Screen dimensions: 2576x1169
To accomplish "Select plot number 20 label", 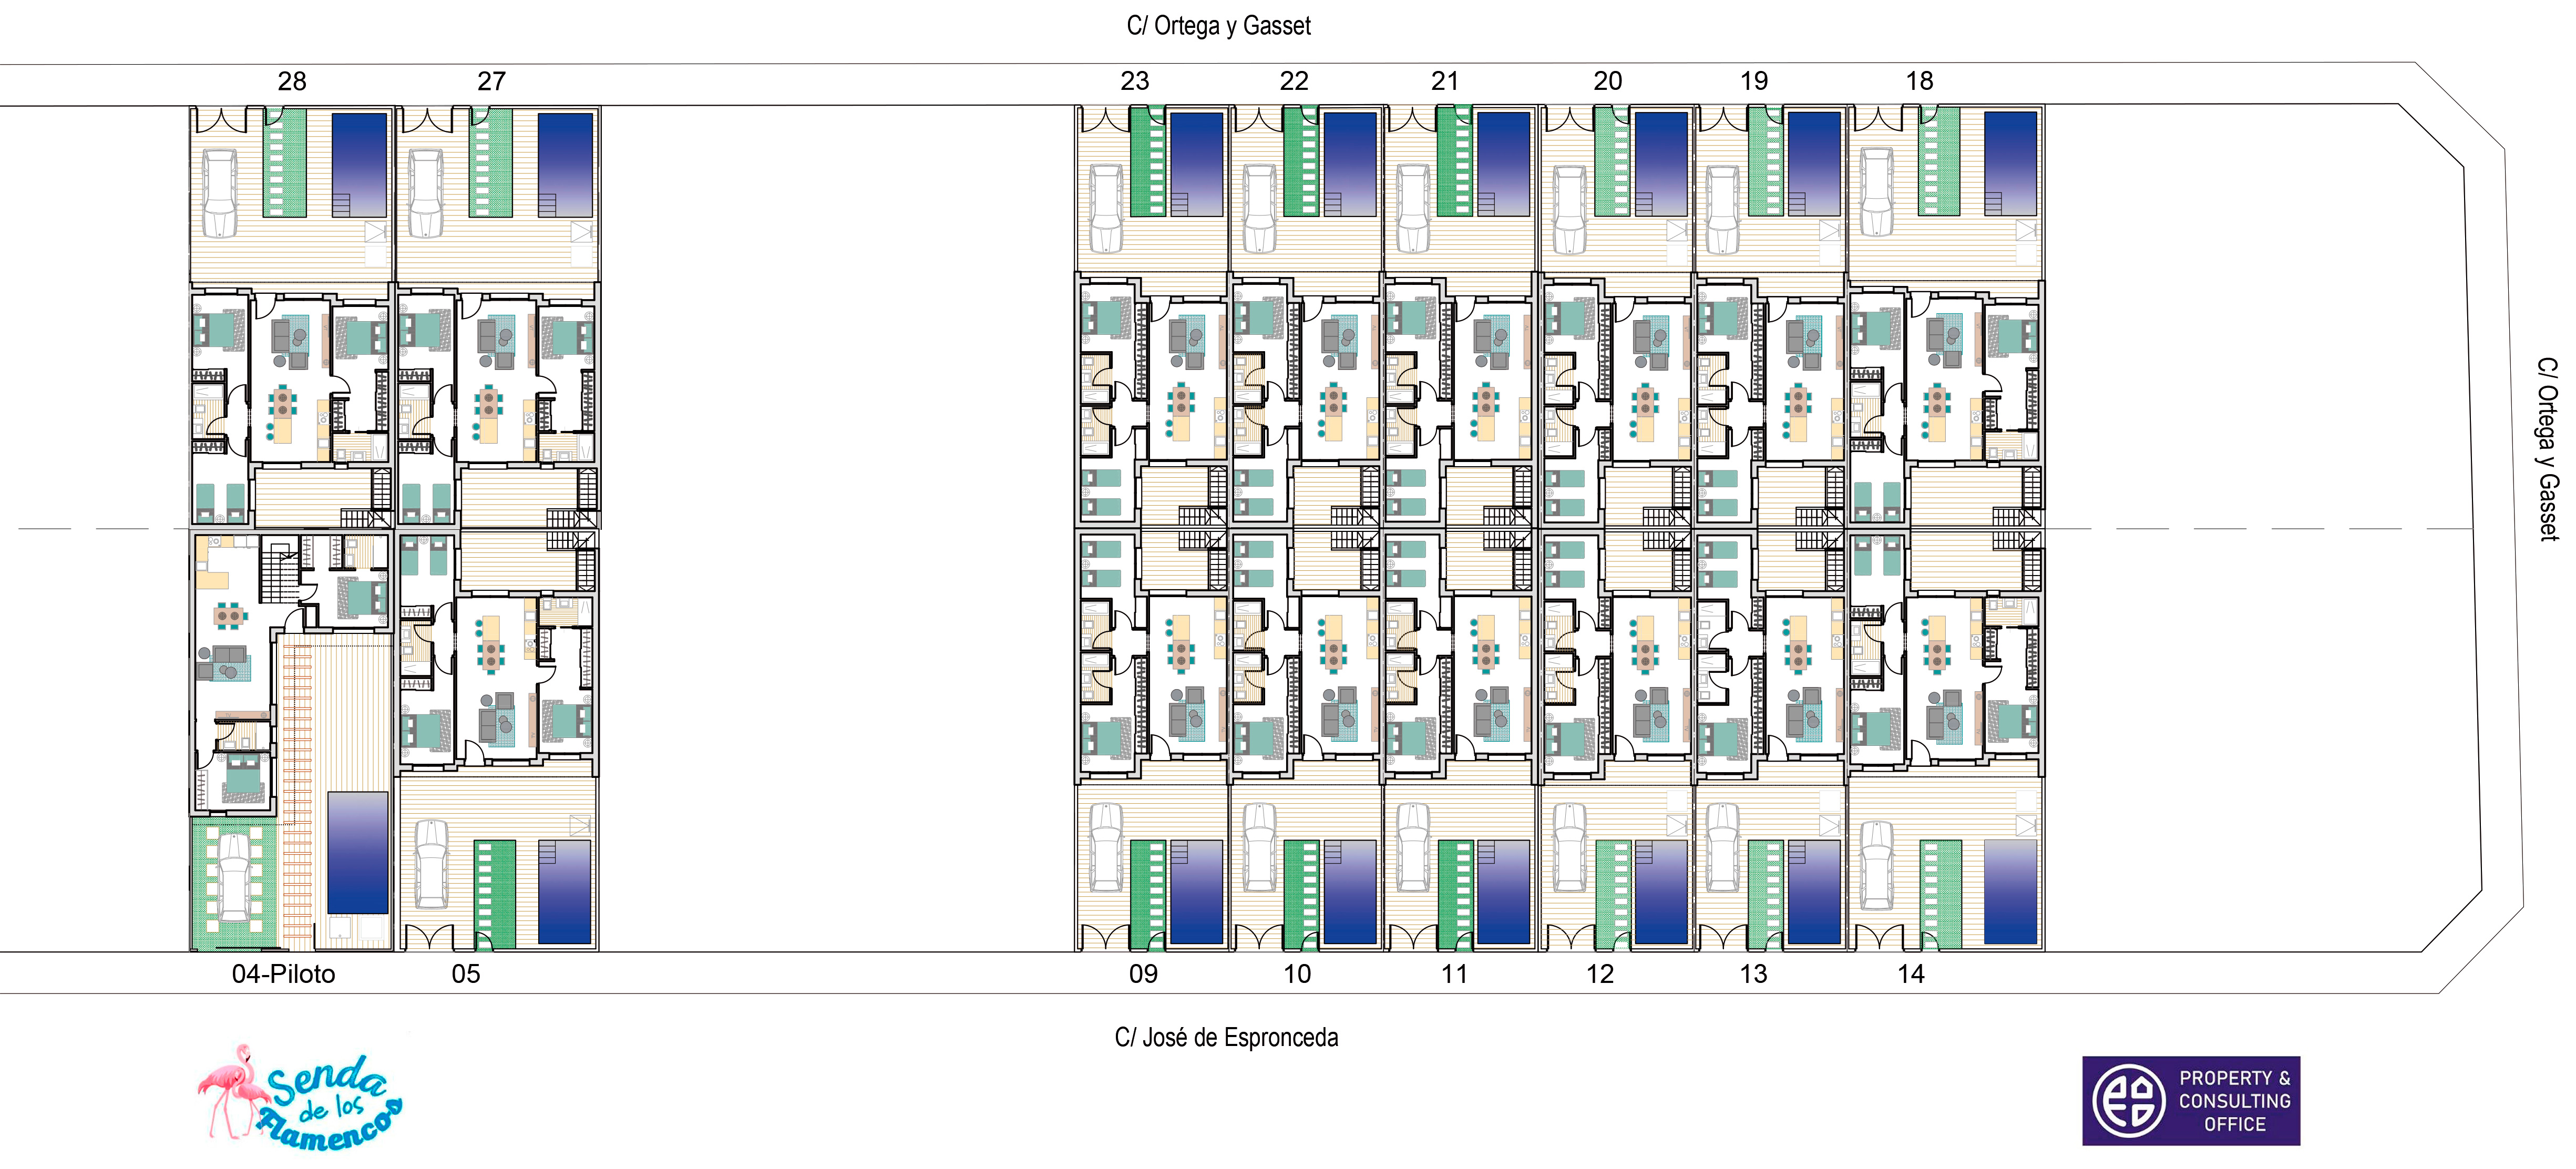I will pyautogui.click(x=1607, y=81).
